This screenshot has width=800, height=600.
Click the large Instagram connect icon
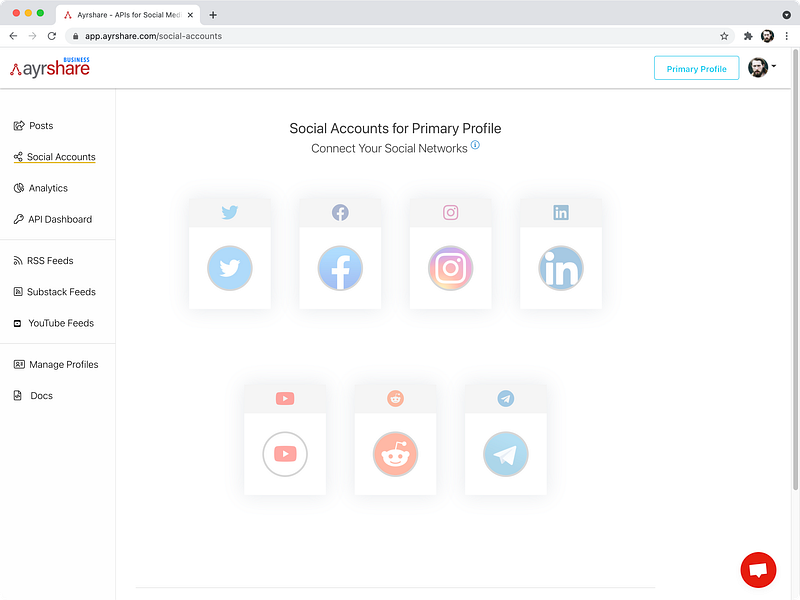451,268
